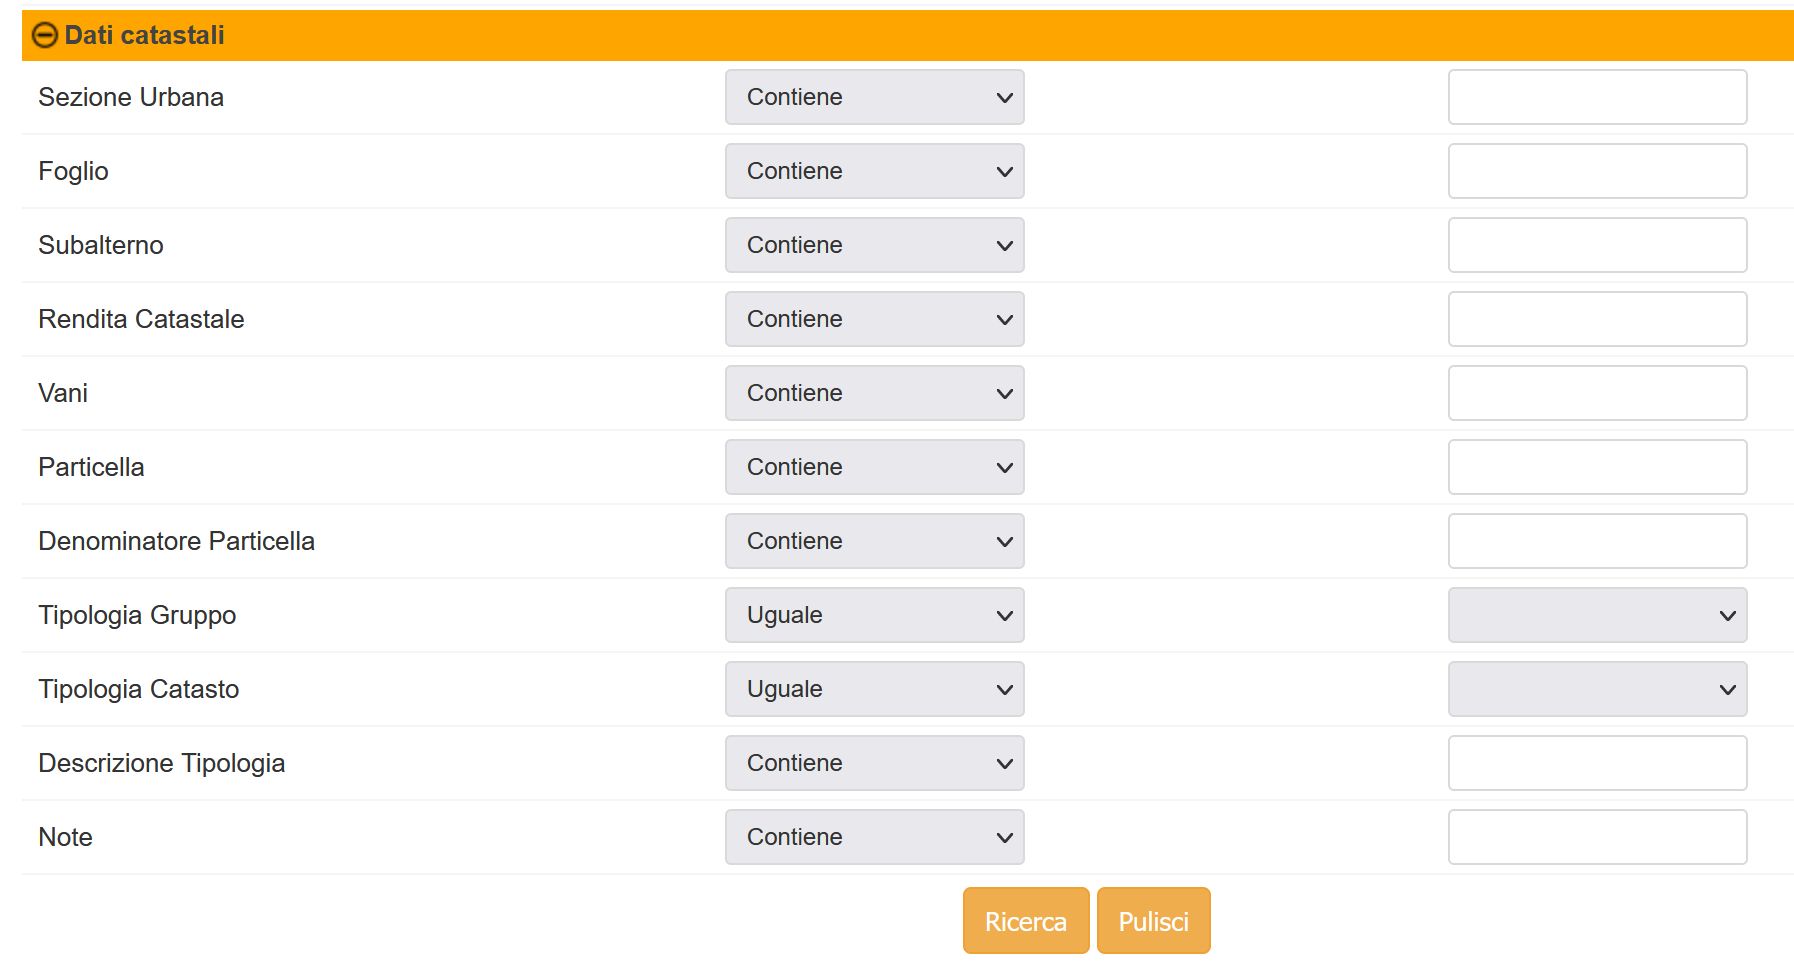1794x977 pixels.
Task: Open the Tipologia Catasto Uguale dropdown
Action: point(875,689)
